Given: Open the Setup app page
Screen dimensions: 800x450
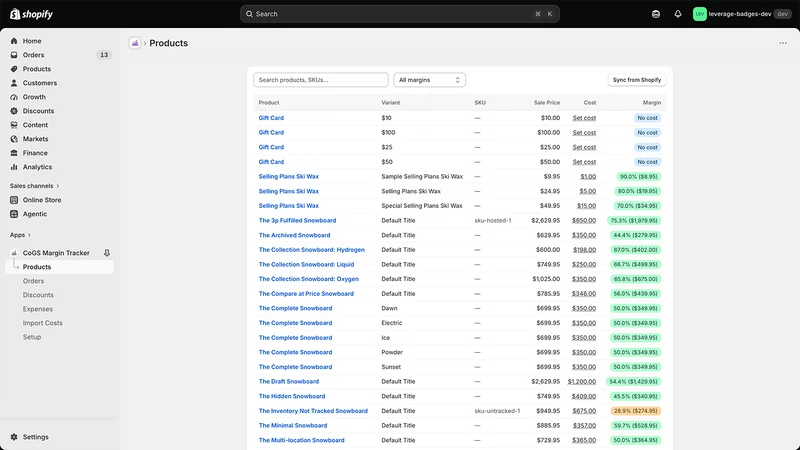Looking at the screenshot, I should [x=32, y=337].
